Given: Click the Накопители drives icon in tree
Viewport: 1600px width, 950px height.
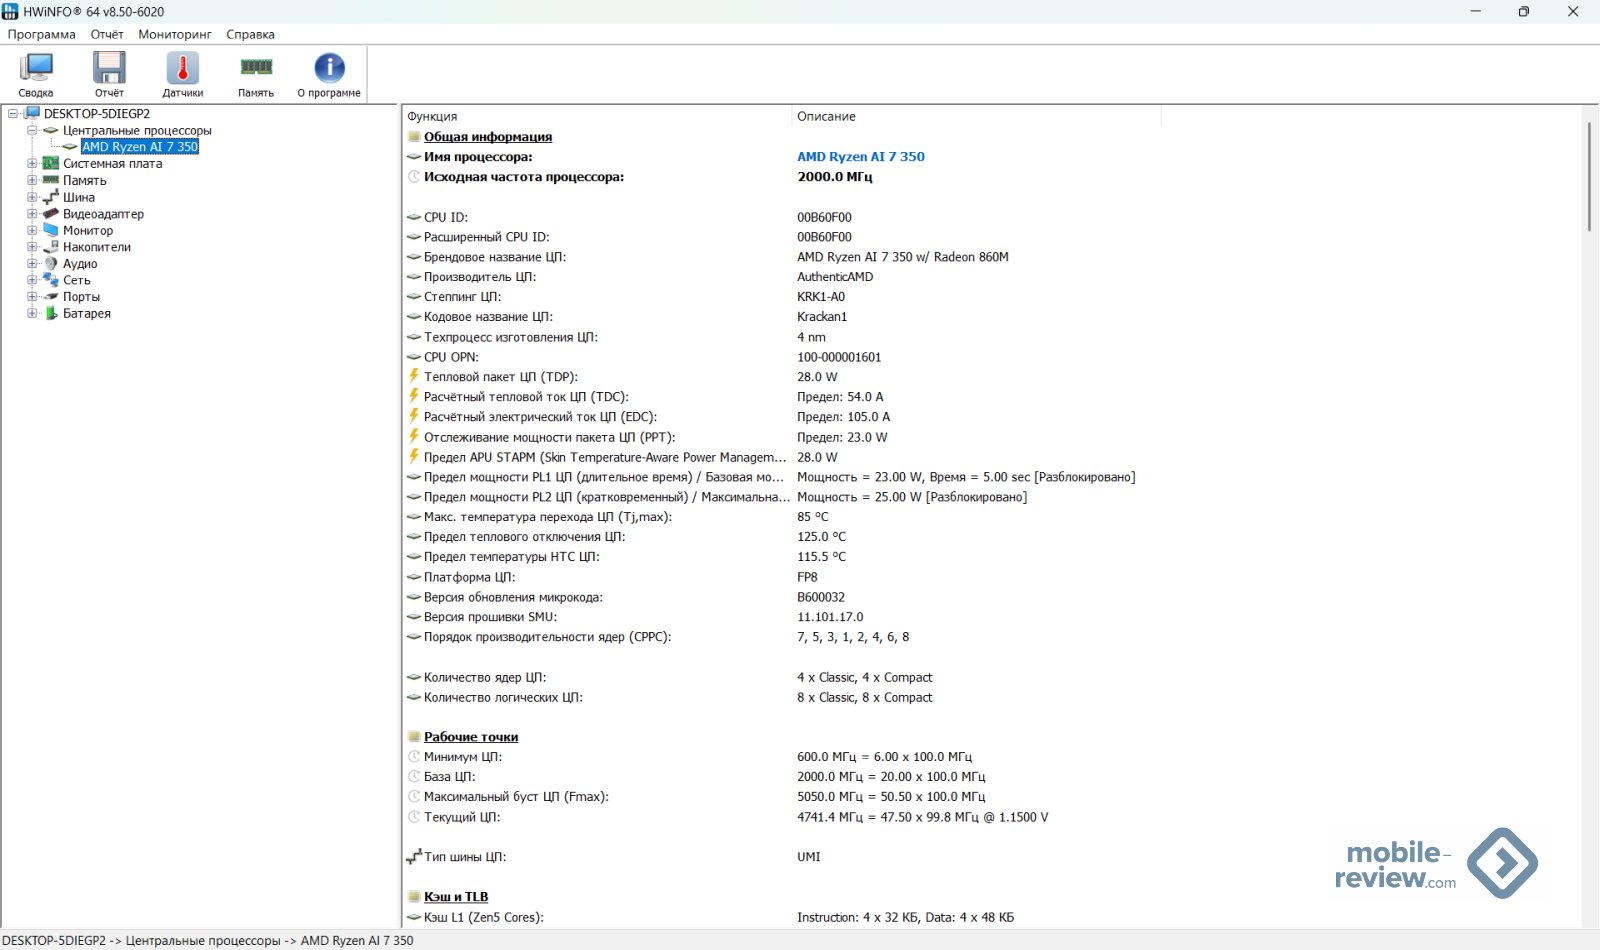Looking at the screenshot, I should (x=51, y=247).
